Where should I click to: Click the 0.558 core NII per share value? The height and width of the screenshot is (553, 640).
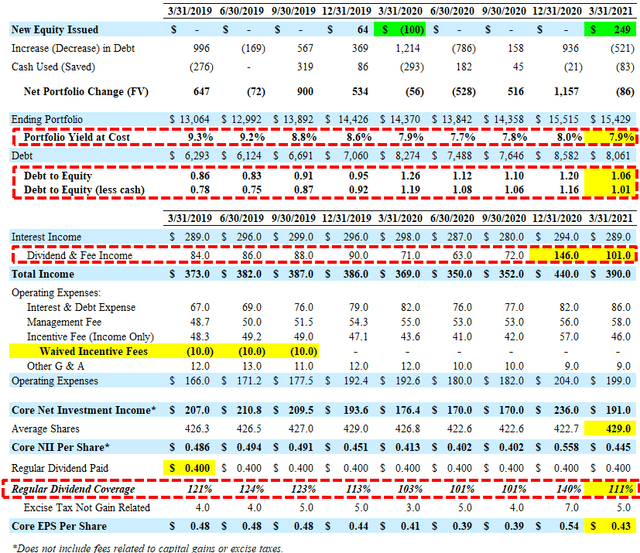[x=566, y=447]
